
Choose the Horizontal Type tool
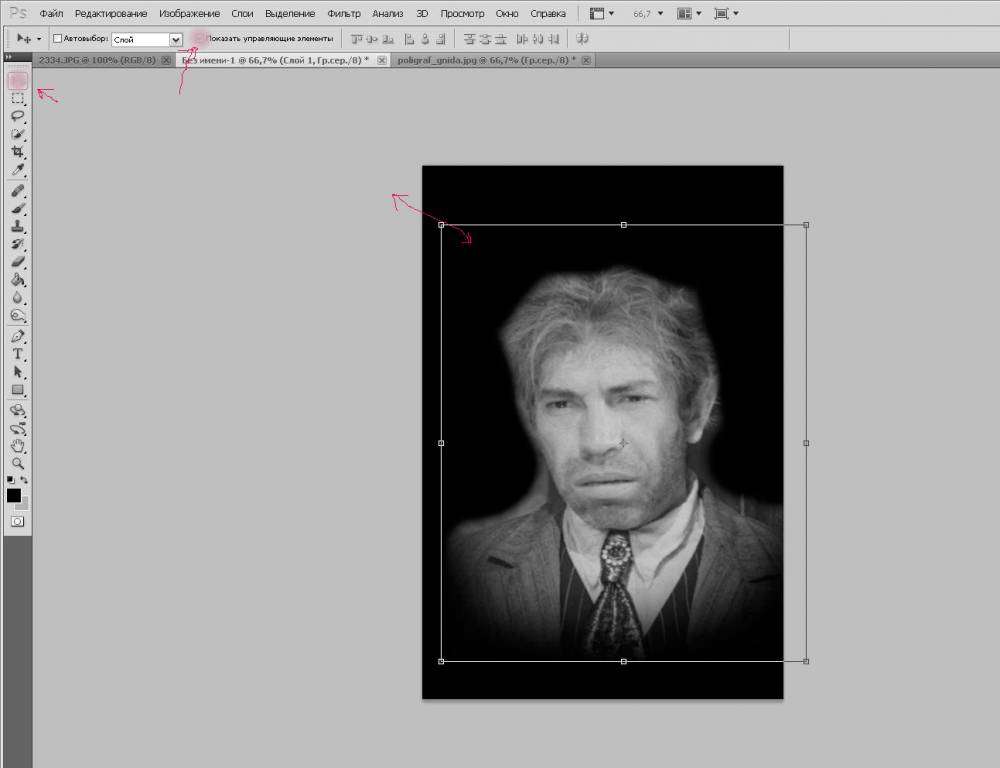pyautogui.click(x=17, y=354)
